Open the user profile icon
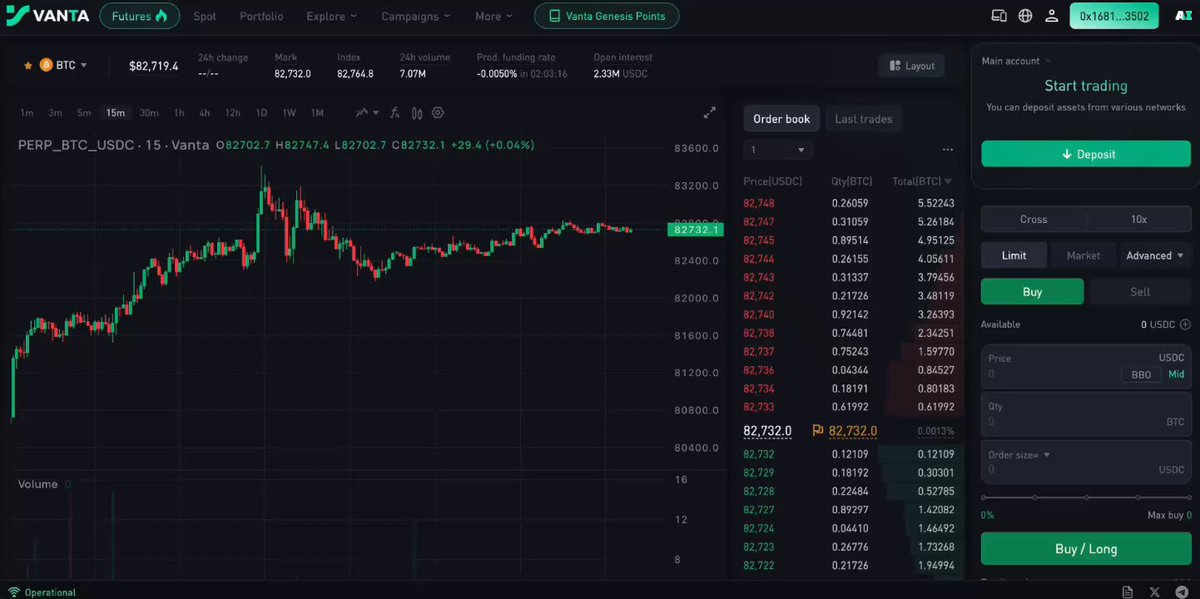Image resolution: width=1200 pixels, height=599 pixels. click(1051, 16)
